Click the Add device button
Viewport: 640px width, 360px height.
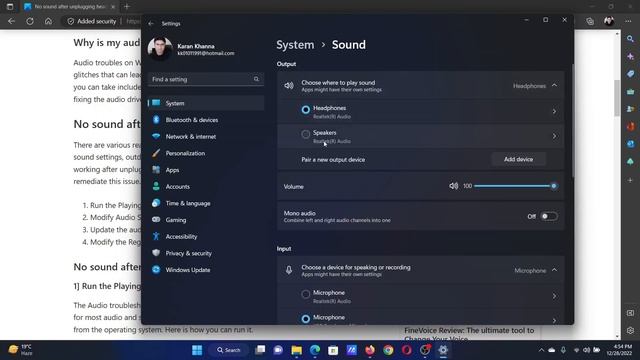518,159
